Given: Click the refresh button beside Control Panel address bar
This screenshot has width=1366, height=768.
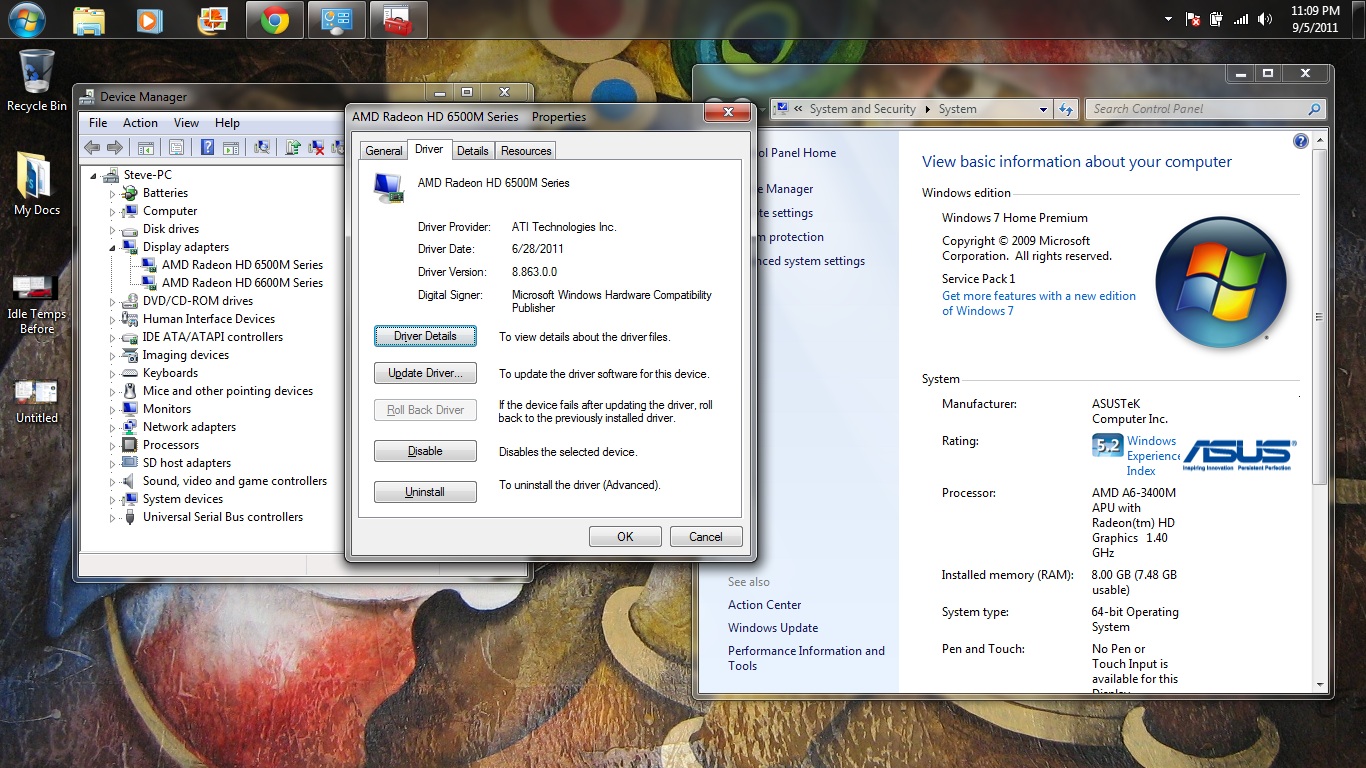Looking at the screenshot, I should [1066, 109].
